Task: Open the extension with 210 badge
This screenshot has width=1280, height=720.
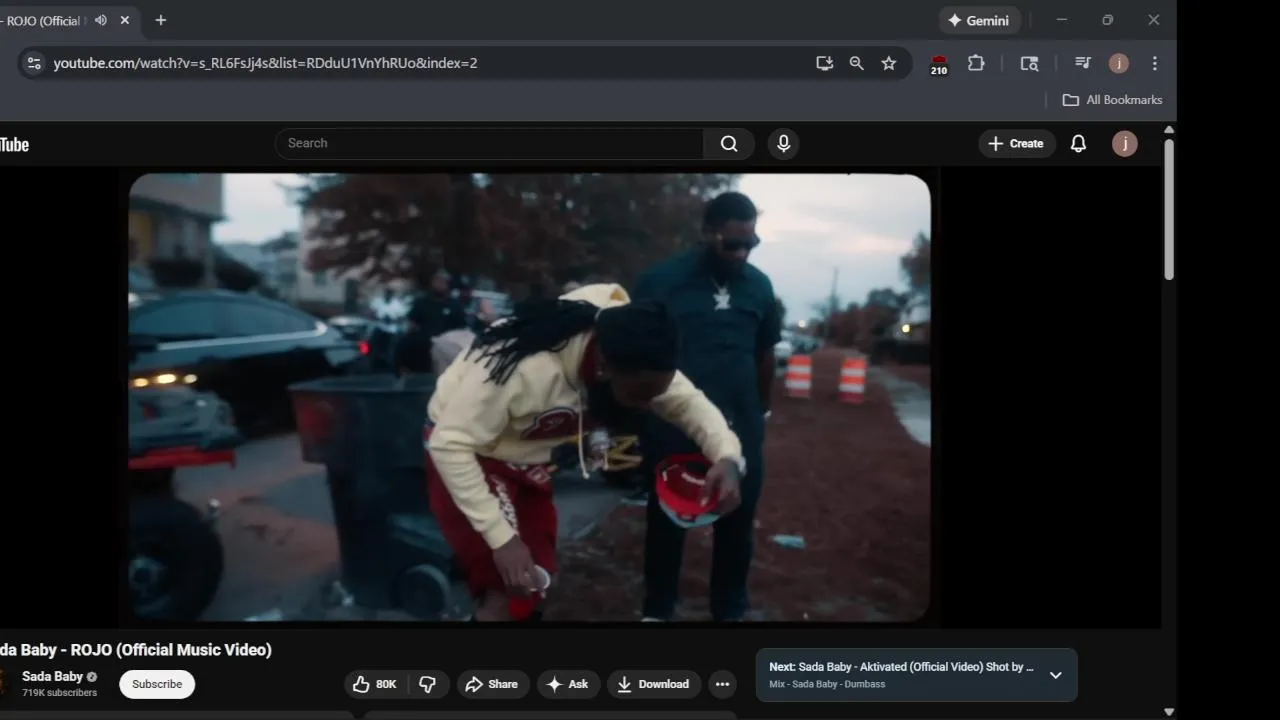Action: tap(939, 65)
